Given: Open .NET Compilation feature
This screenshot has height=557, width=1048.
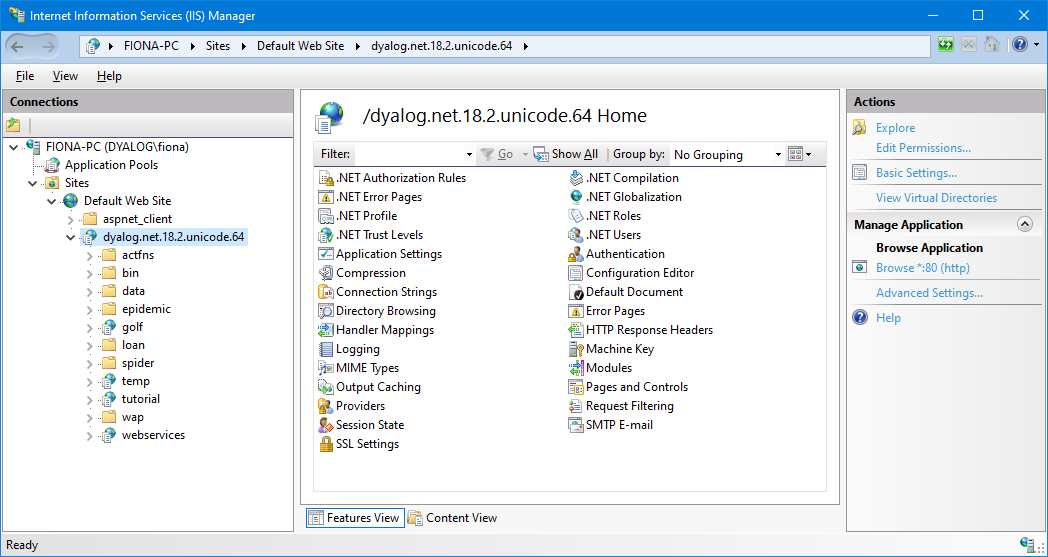Looking at the screenshot, I should point(624,178).
